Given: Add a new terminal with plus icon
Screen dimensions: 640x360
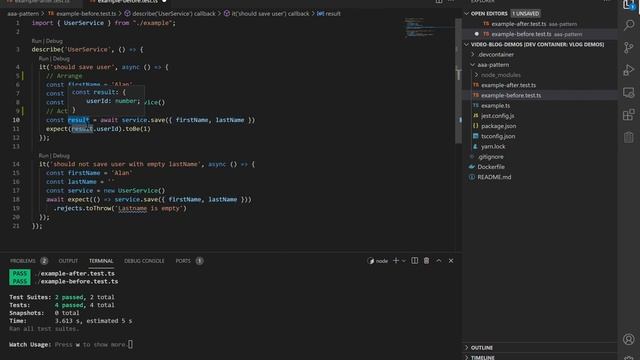Looking at the screenshot, I should [x=396, y=261].
